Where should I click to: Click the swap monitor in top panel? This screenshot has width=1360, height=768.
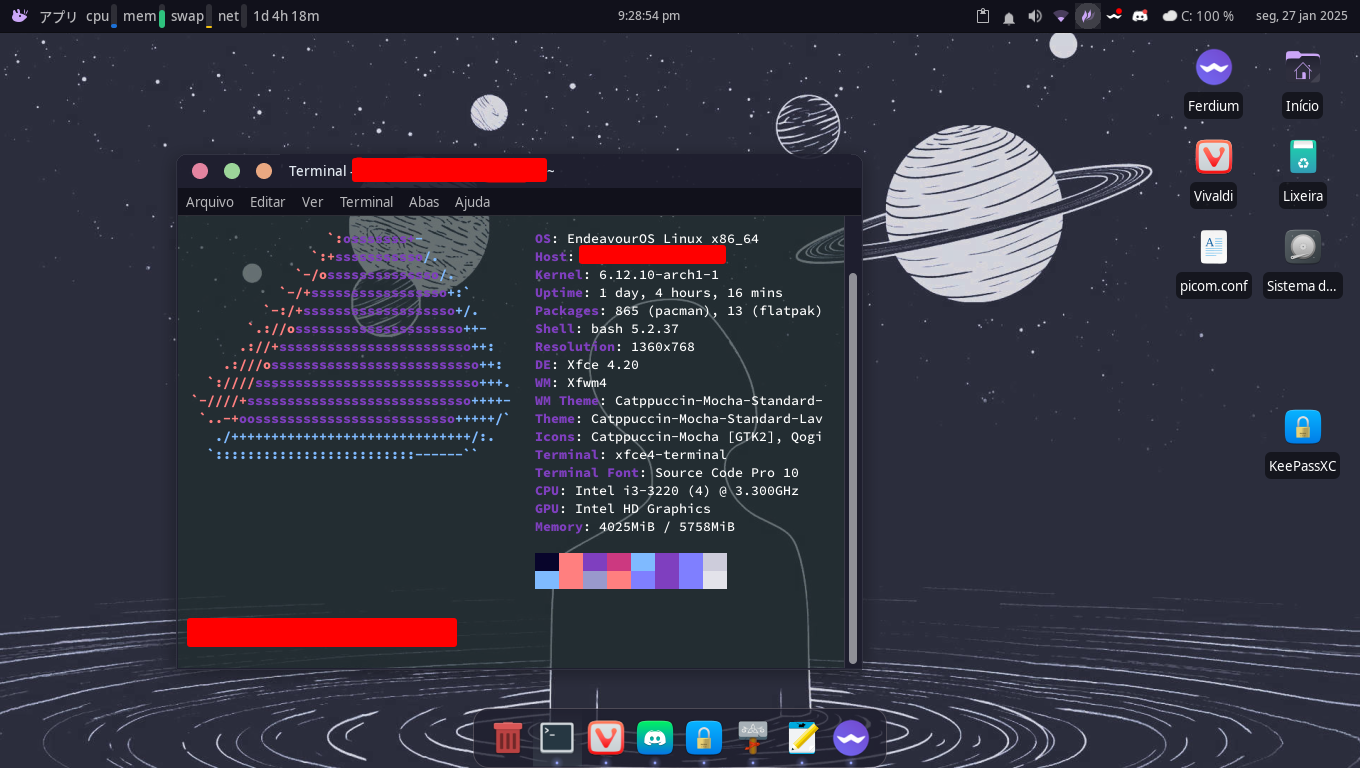[x=190, y=16]
